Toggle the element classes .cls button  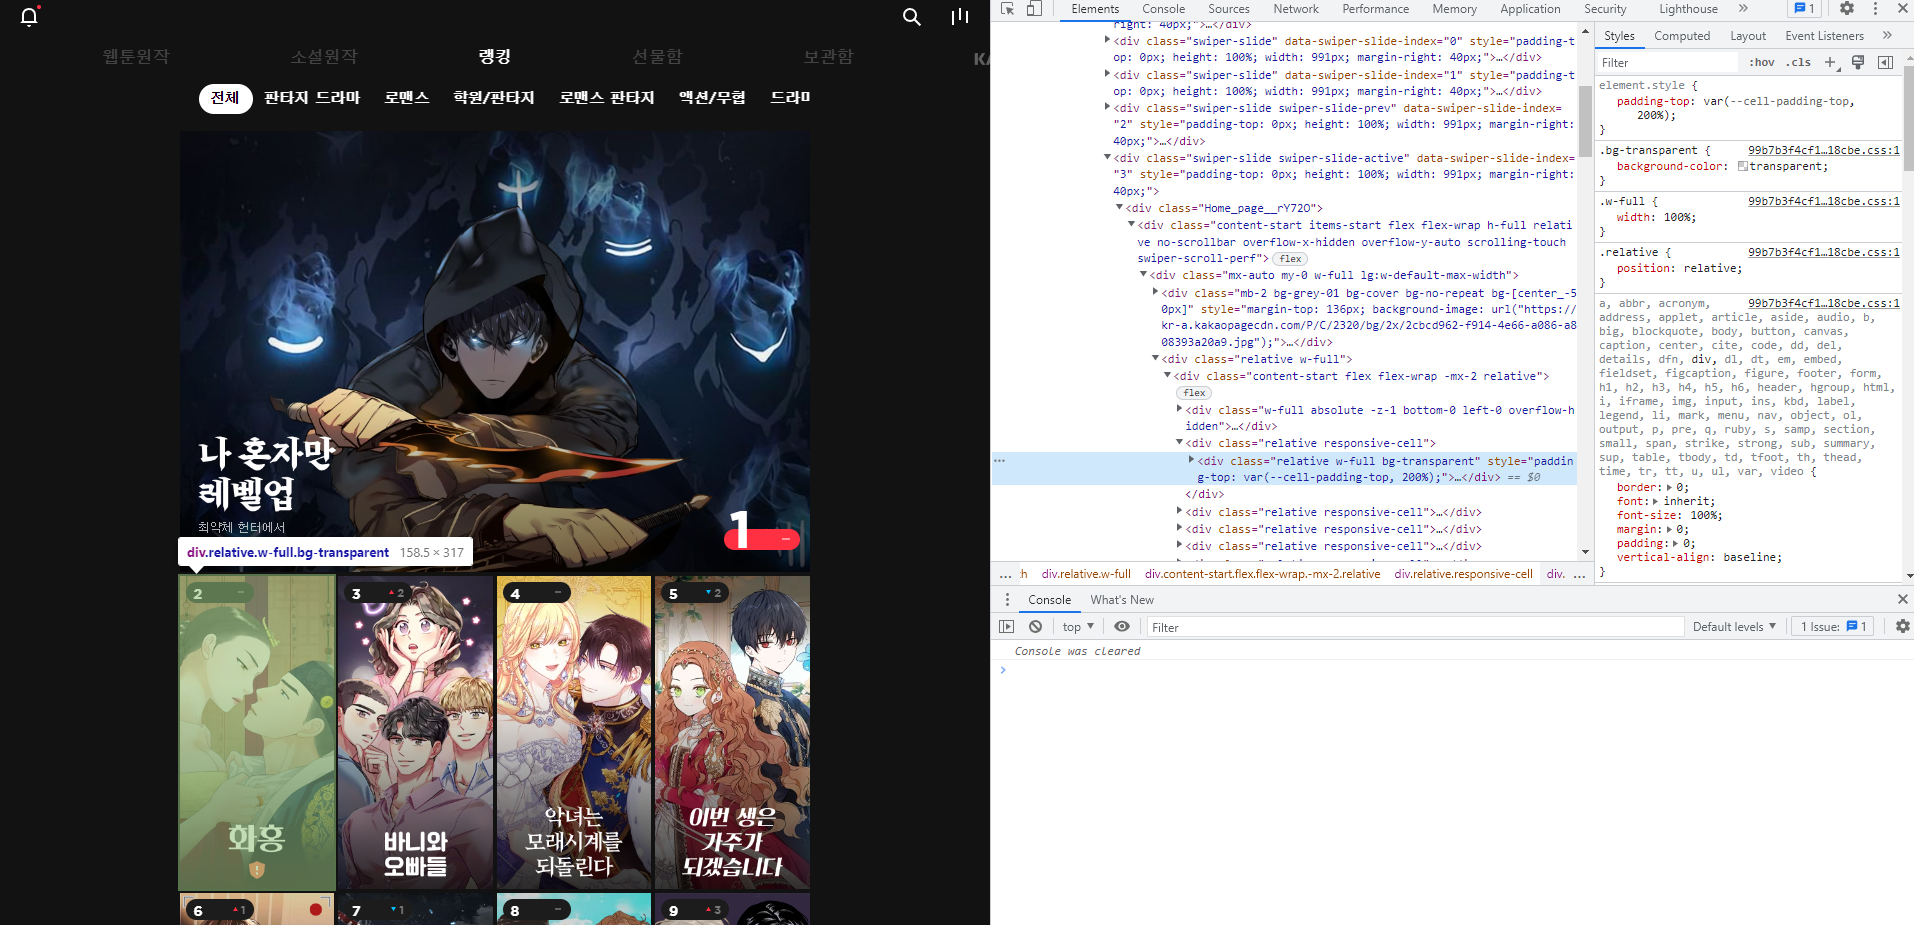coord(1799,62)
